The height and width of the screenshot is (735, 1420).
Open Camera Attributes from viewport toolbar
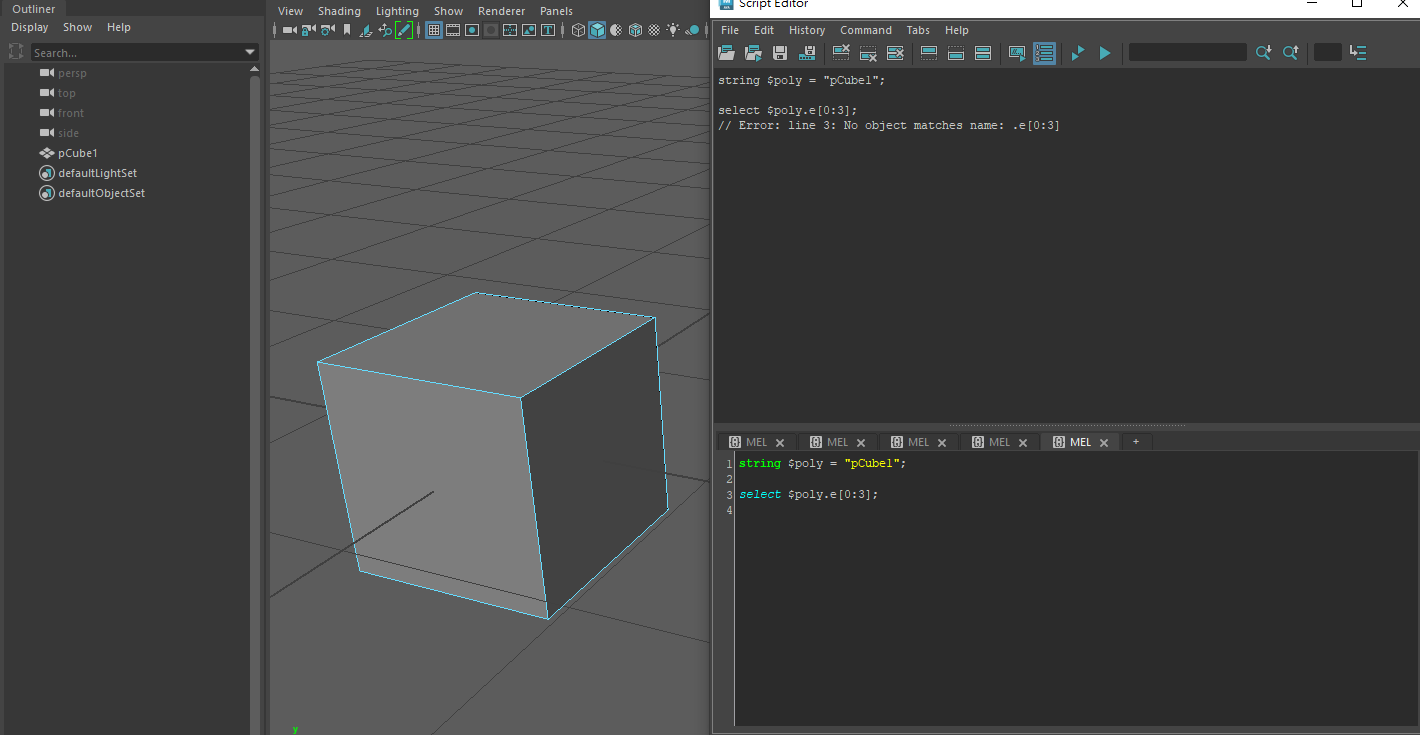coord(326,31)
